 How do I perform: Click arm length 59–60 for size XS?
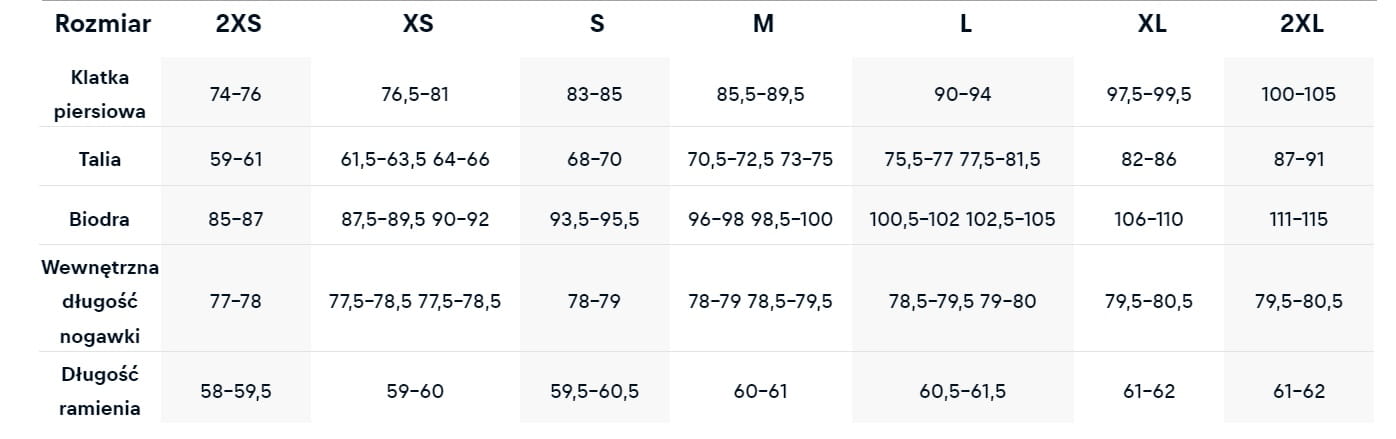(x=415, y=391)
